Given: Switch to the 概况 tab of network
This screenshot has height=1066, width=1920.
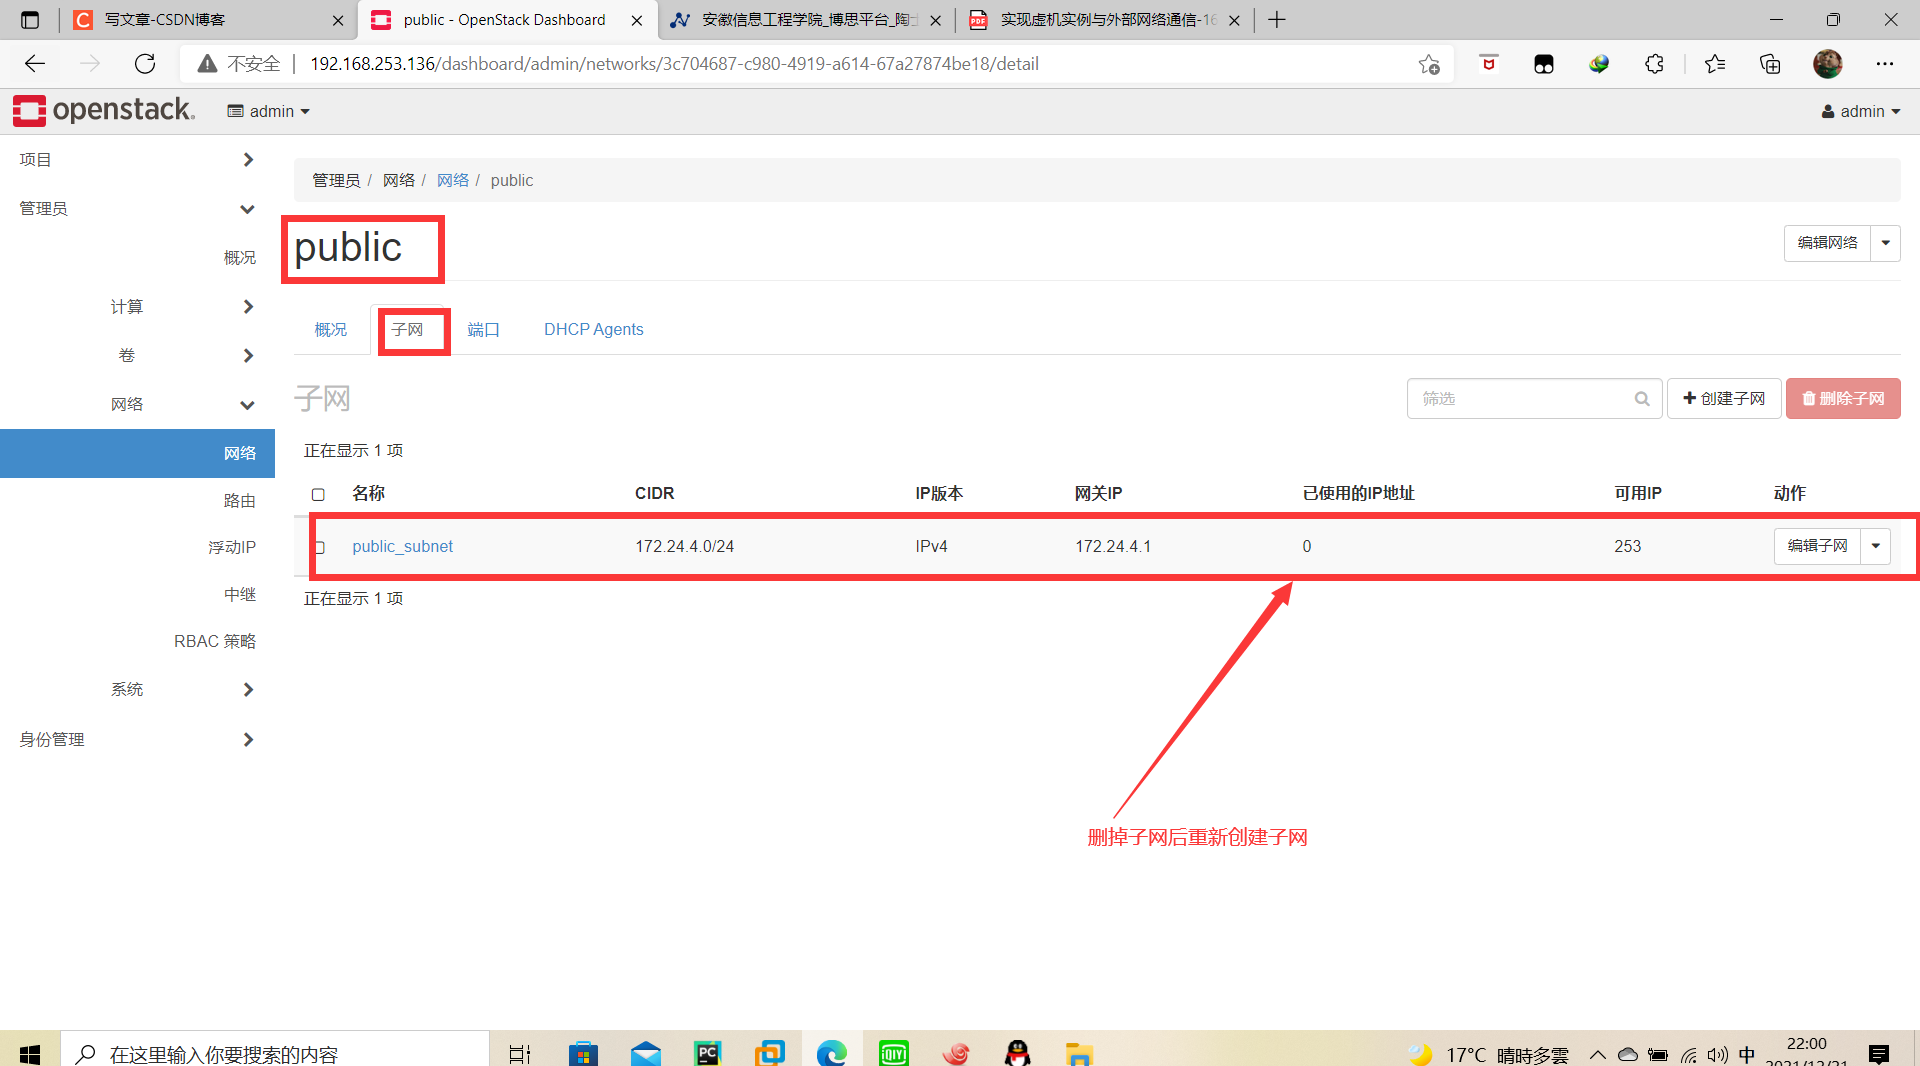Looking at the screenshot, I should (x=330, y=330).
